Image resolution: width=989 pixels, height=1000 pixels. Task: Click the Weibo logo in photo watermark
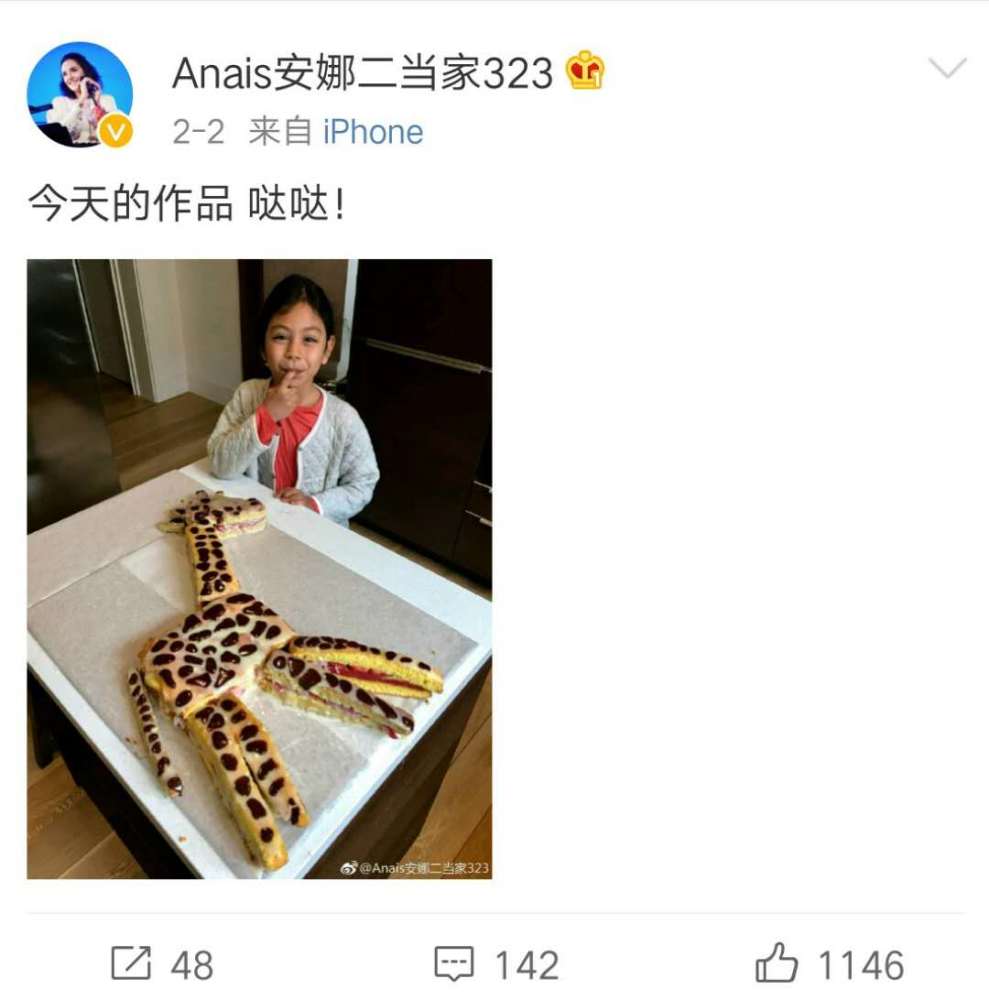(349, 868)
